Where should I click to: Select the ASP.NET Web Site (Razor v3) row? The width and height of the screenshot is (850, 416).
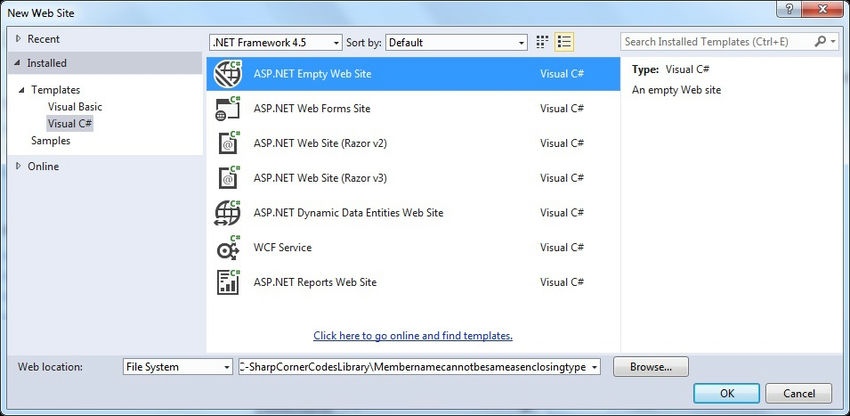point(413,178)
